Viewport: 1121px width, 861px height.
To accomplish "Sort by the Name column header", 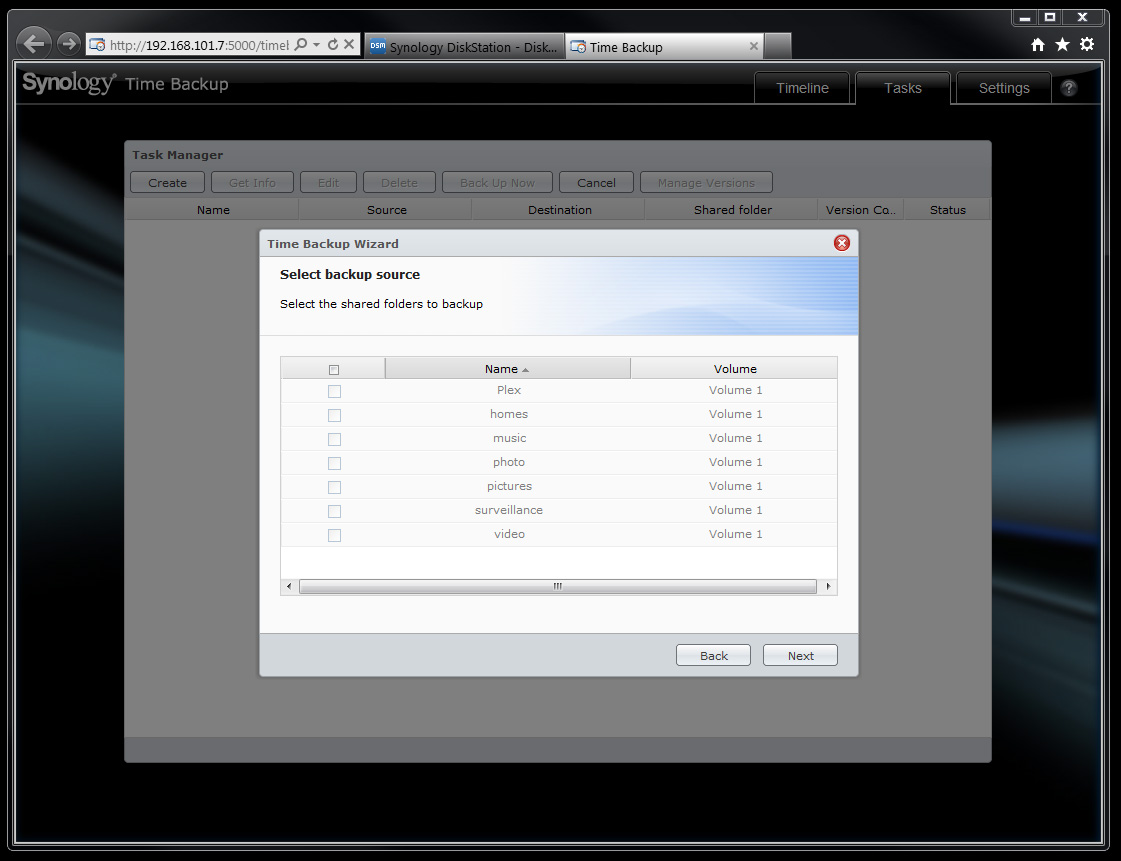I will coord(508,368).
